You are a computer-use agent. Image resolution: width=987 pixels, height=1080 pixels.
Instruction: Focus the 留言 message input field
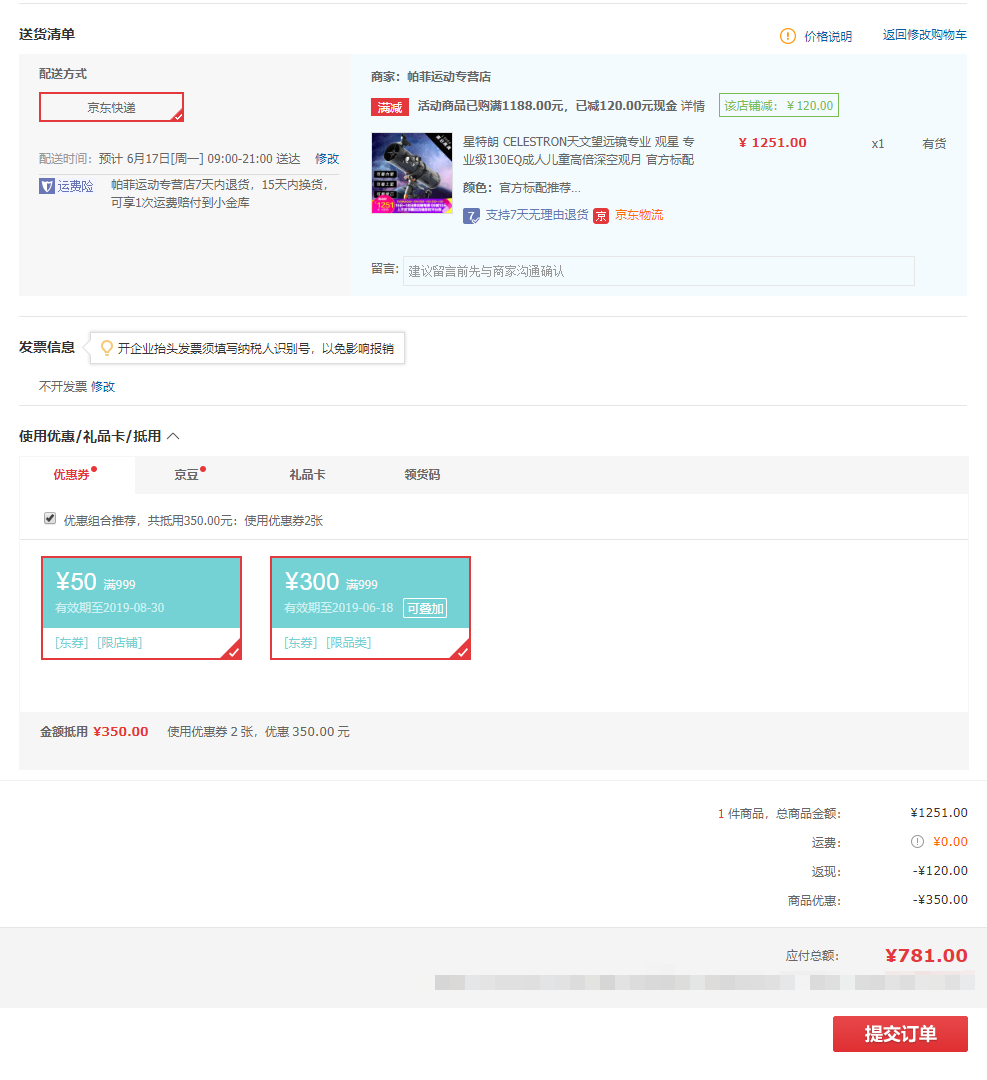coord(658,271)
